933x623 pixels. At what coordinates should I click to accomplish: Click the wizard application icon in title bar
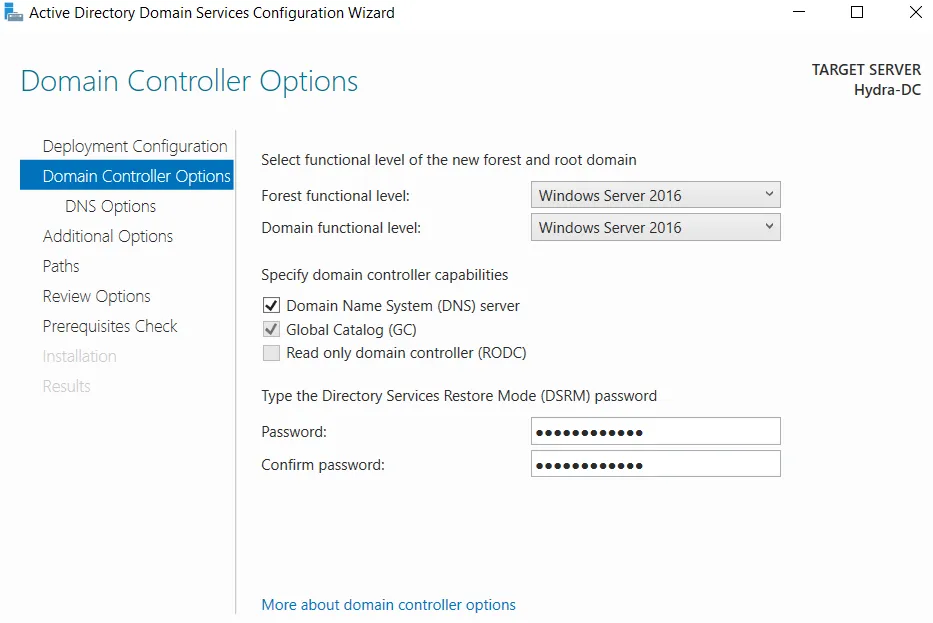[13, 12]
